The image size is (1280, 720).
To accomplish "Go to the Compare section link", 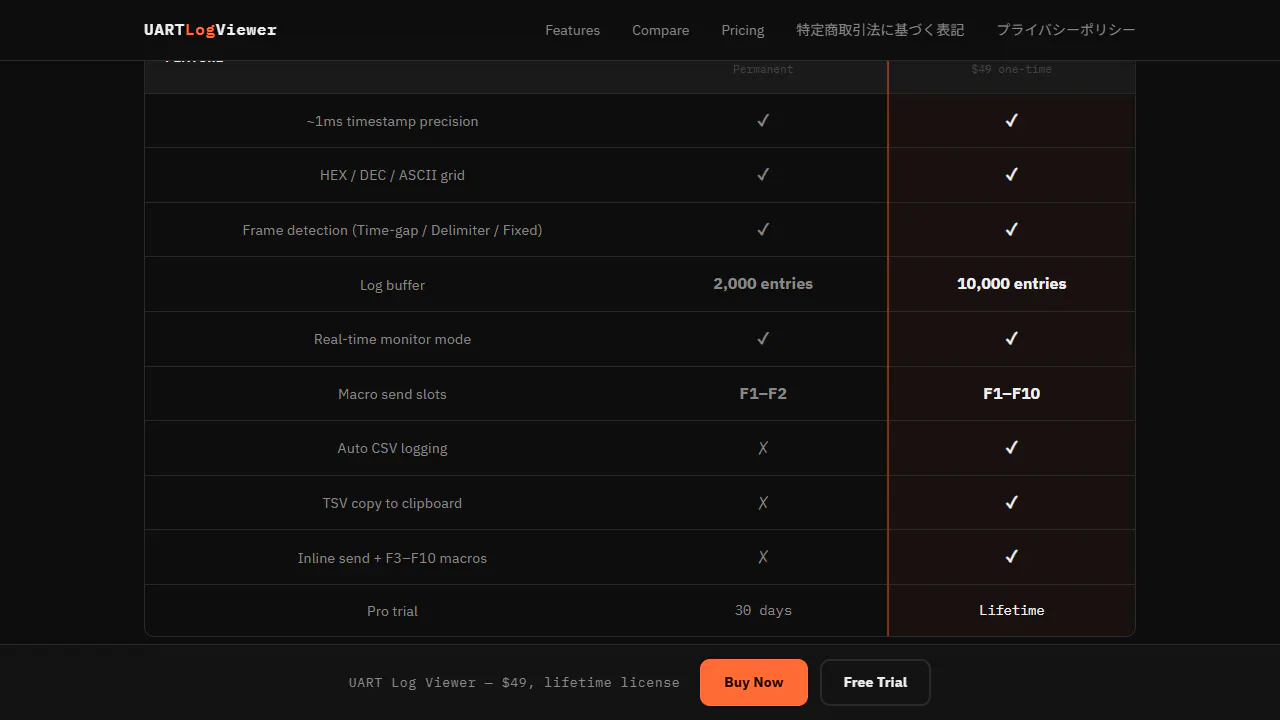I will click(660, 30).
